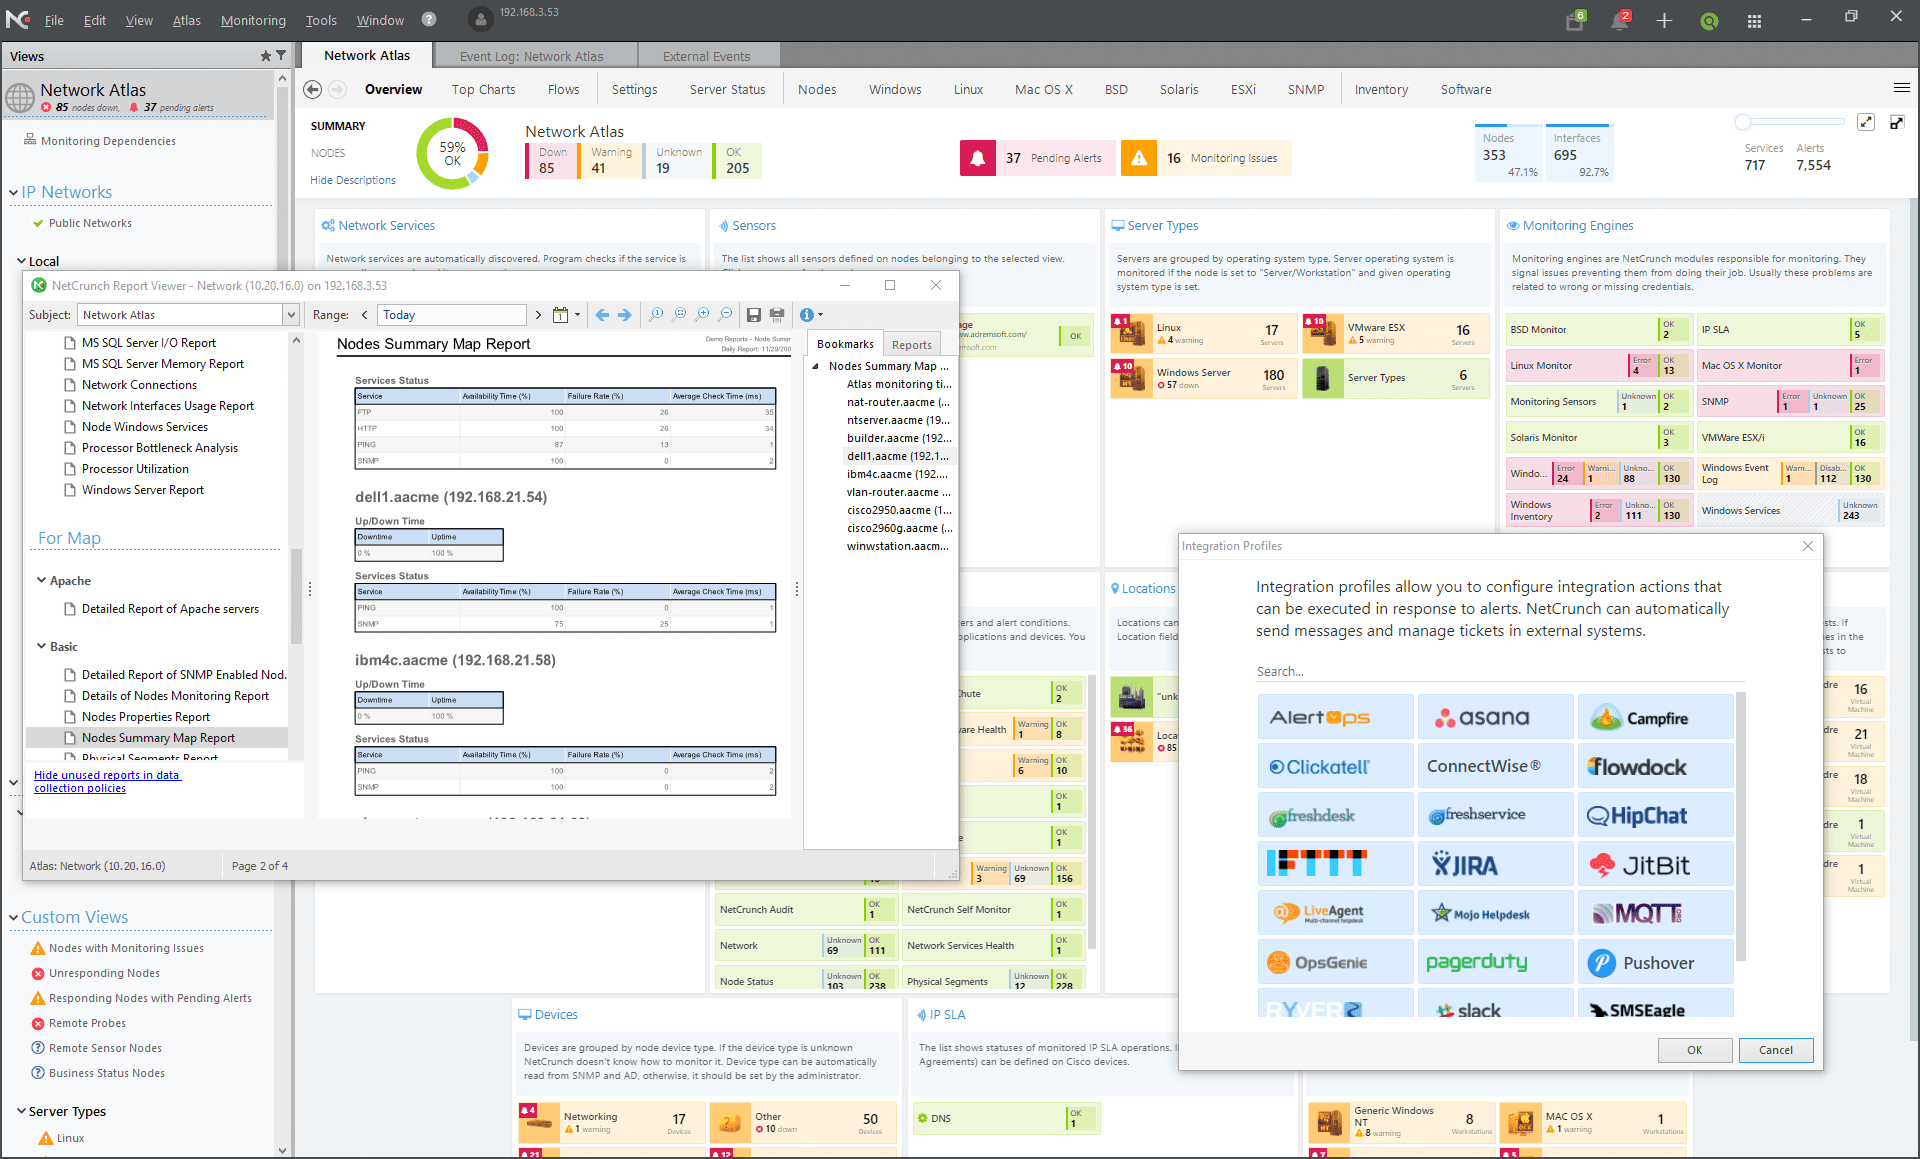Screen dimensions: 1920x1159
Task: Switch to the External Events tab
Action: pos(709,55)
